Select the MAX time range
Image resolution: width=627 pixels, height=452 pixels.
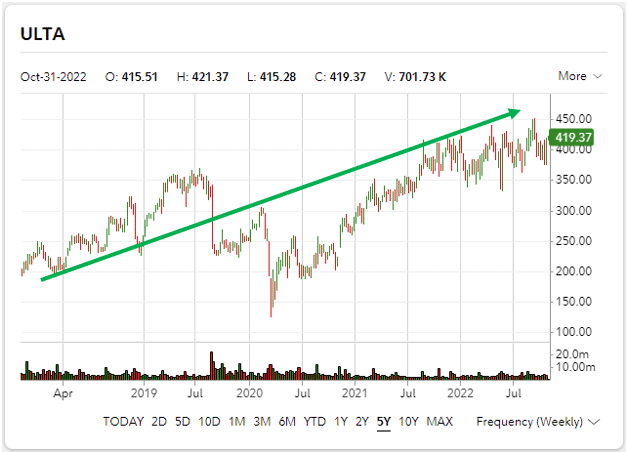(x=439, y=422)
